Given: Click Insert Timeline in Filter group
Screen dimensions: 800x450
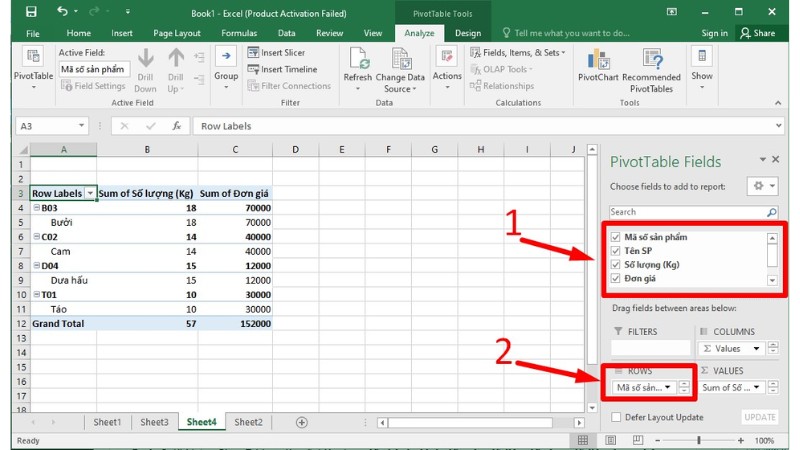Looking at the screenshot, I should coord(253,69).
